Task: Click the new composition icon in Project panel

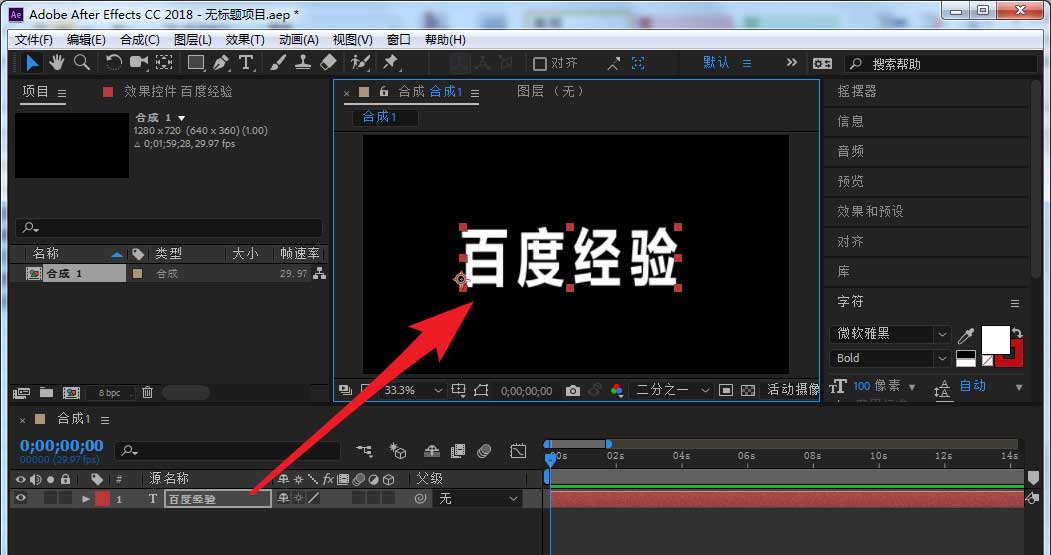Action: coord(71,393)
